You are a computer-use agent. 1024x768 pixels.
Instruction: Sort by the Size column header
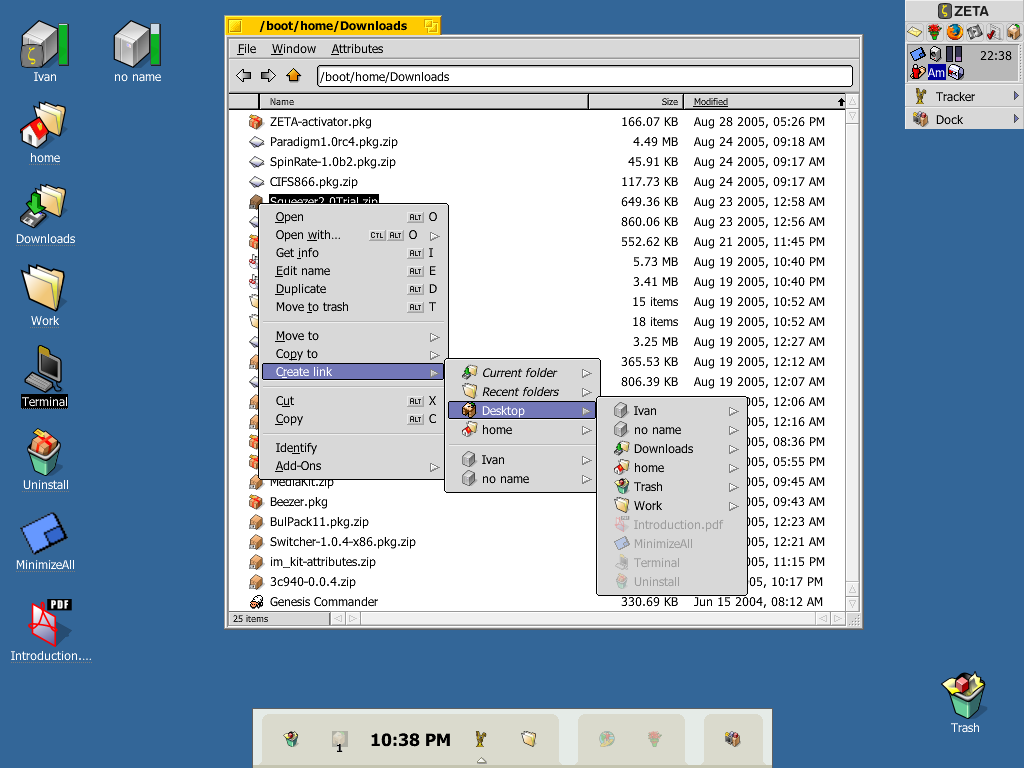pyautogui.click(x=635, y=102)
